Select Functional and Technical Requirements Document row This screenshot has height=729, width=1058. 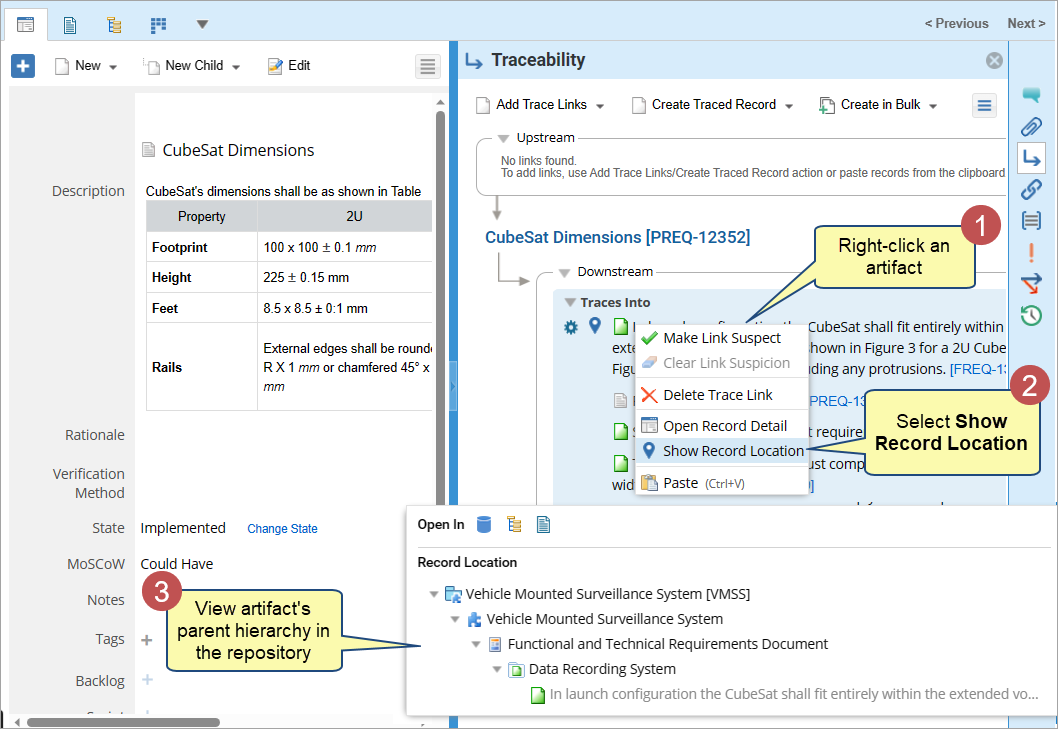pos(657,645)
